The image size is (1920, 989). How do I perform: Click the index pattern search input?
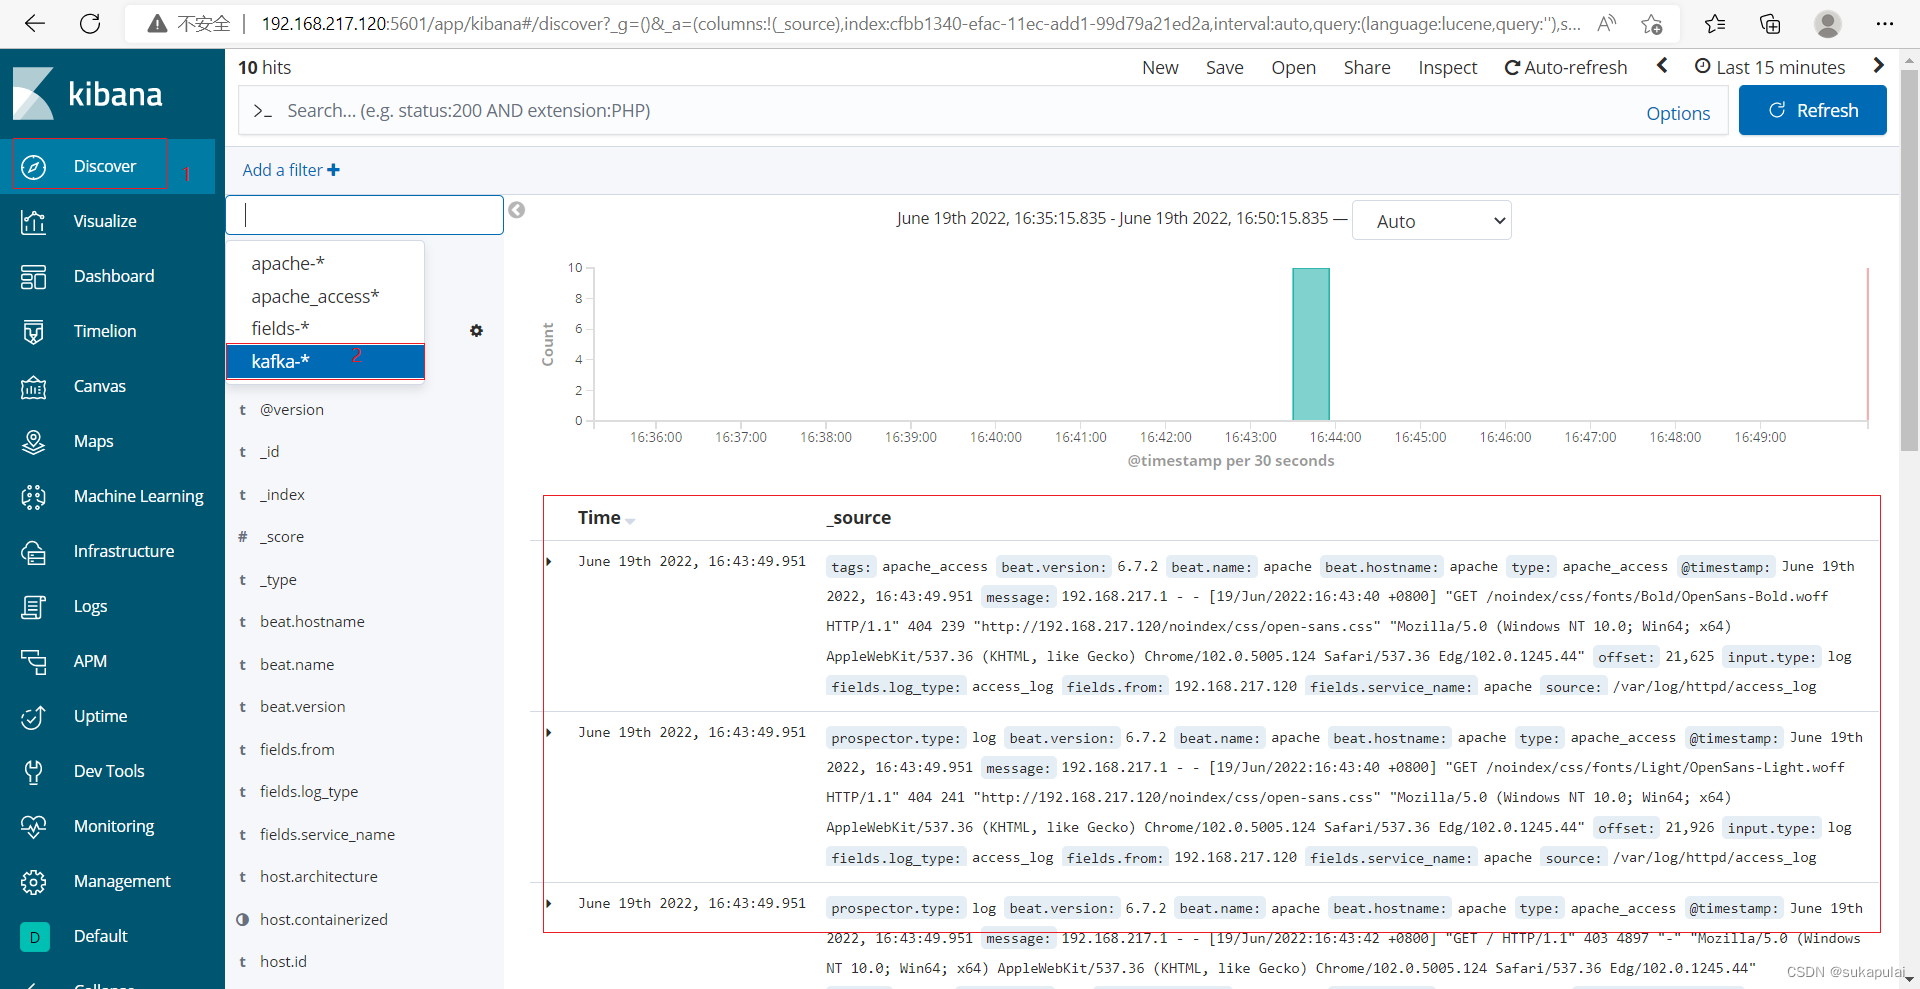pyautogui.click(x=365, y=215)
